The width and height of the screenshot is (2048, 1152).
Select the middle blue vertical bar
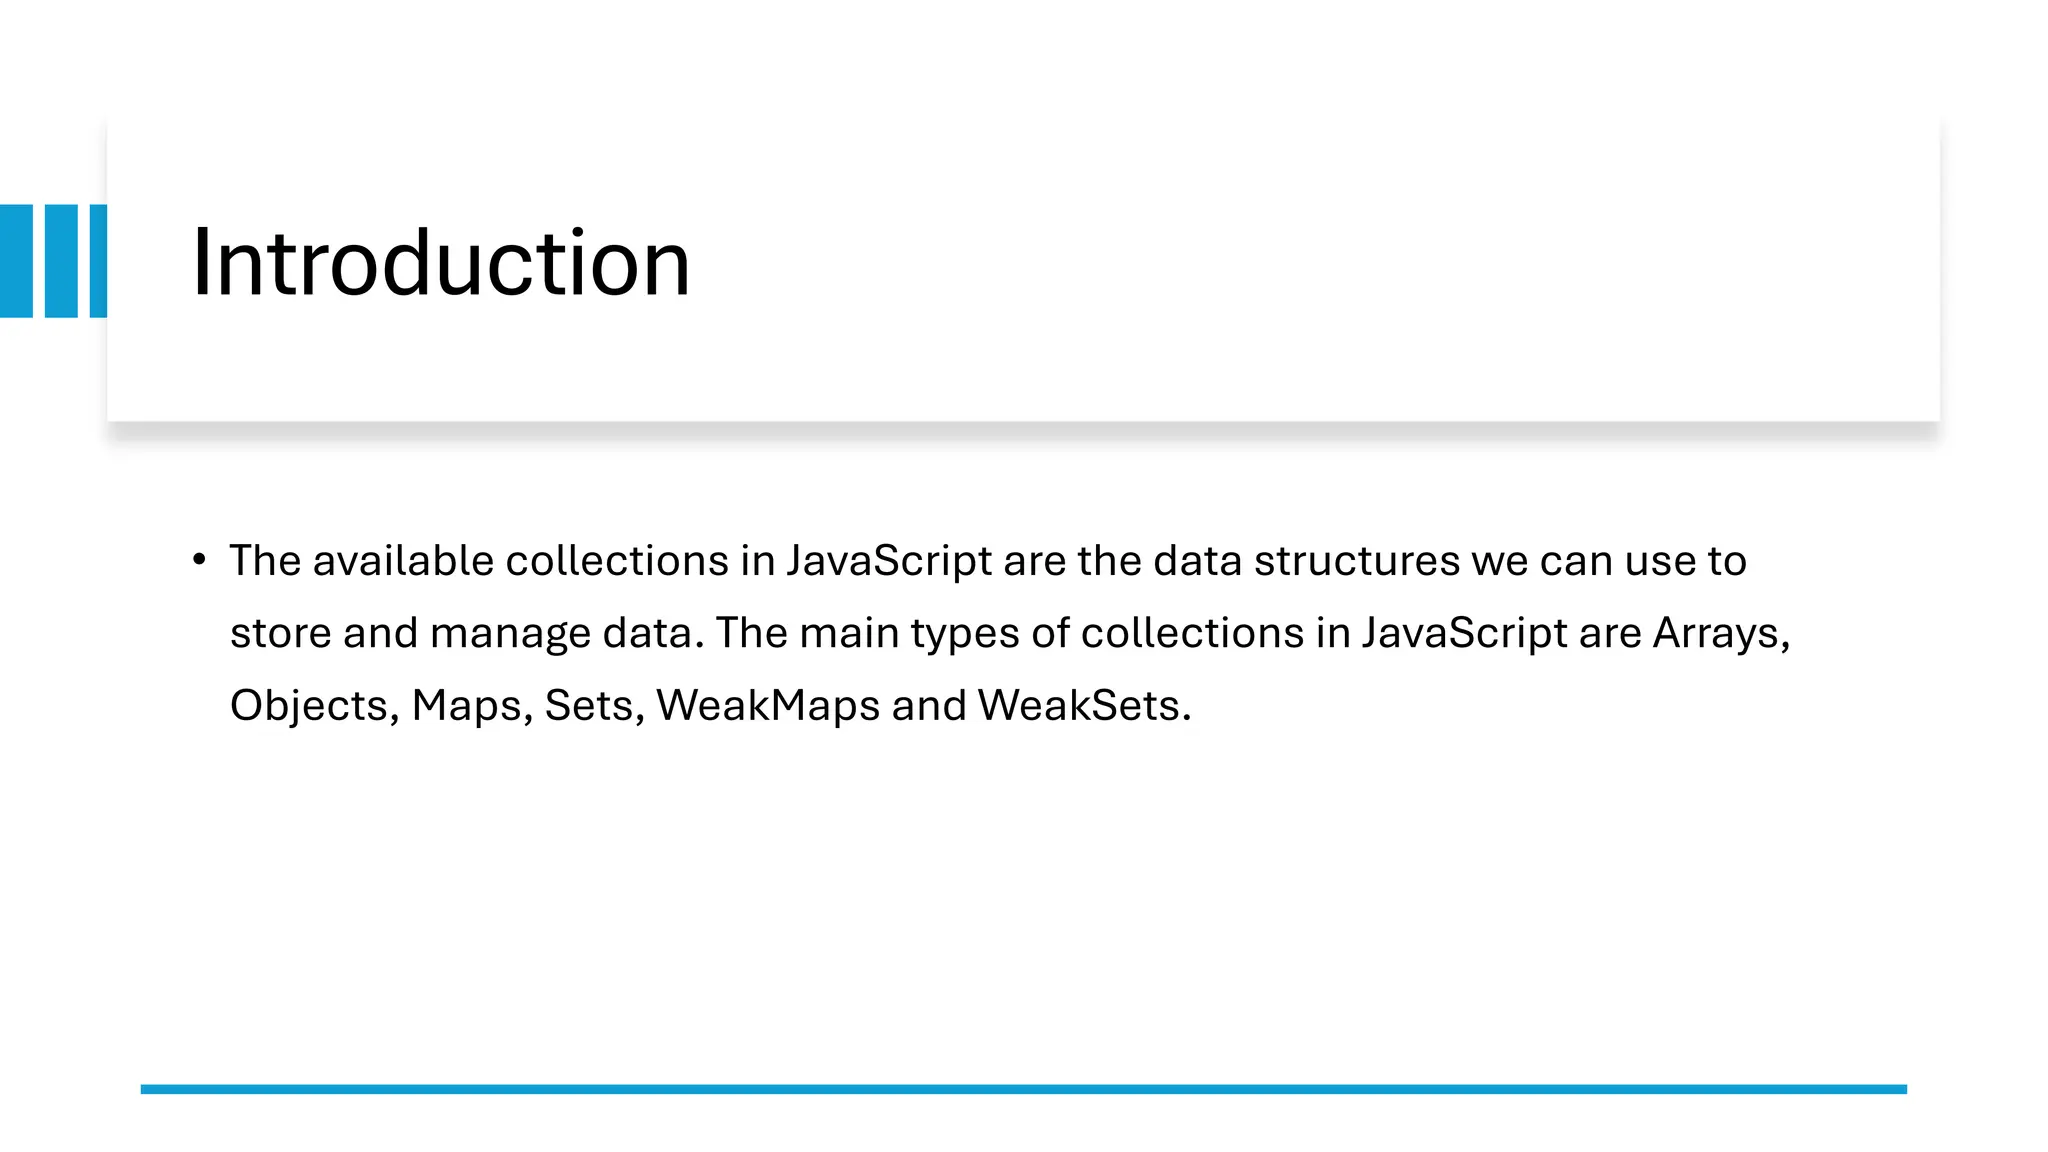coord(61,261)
